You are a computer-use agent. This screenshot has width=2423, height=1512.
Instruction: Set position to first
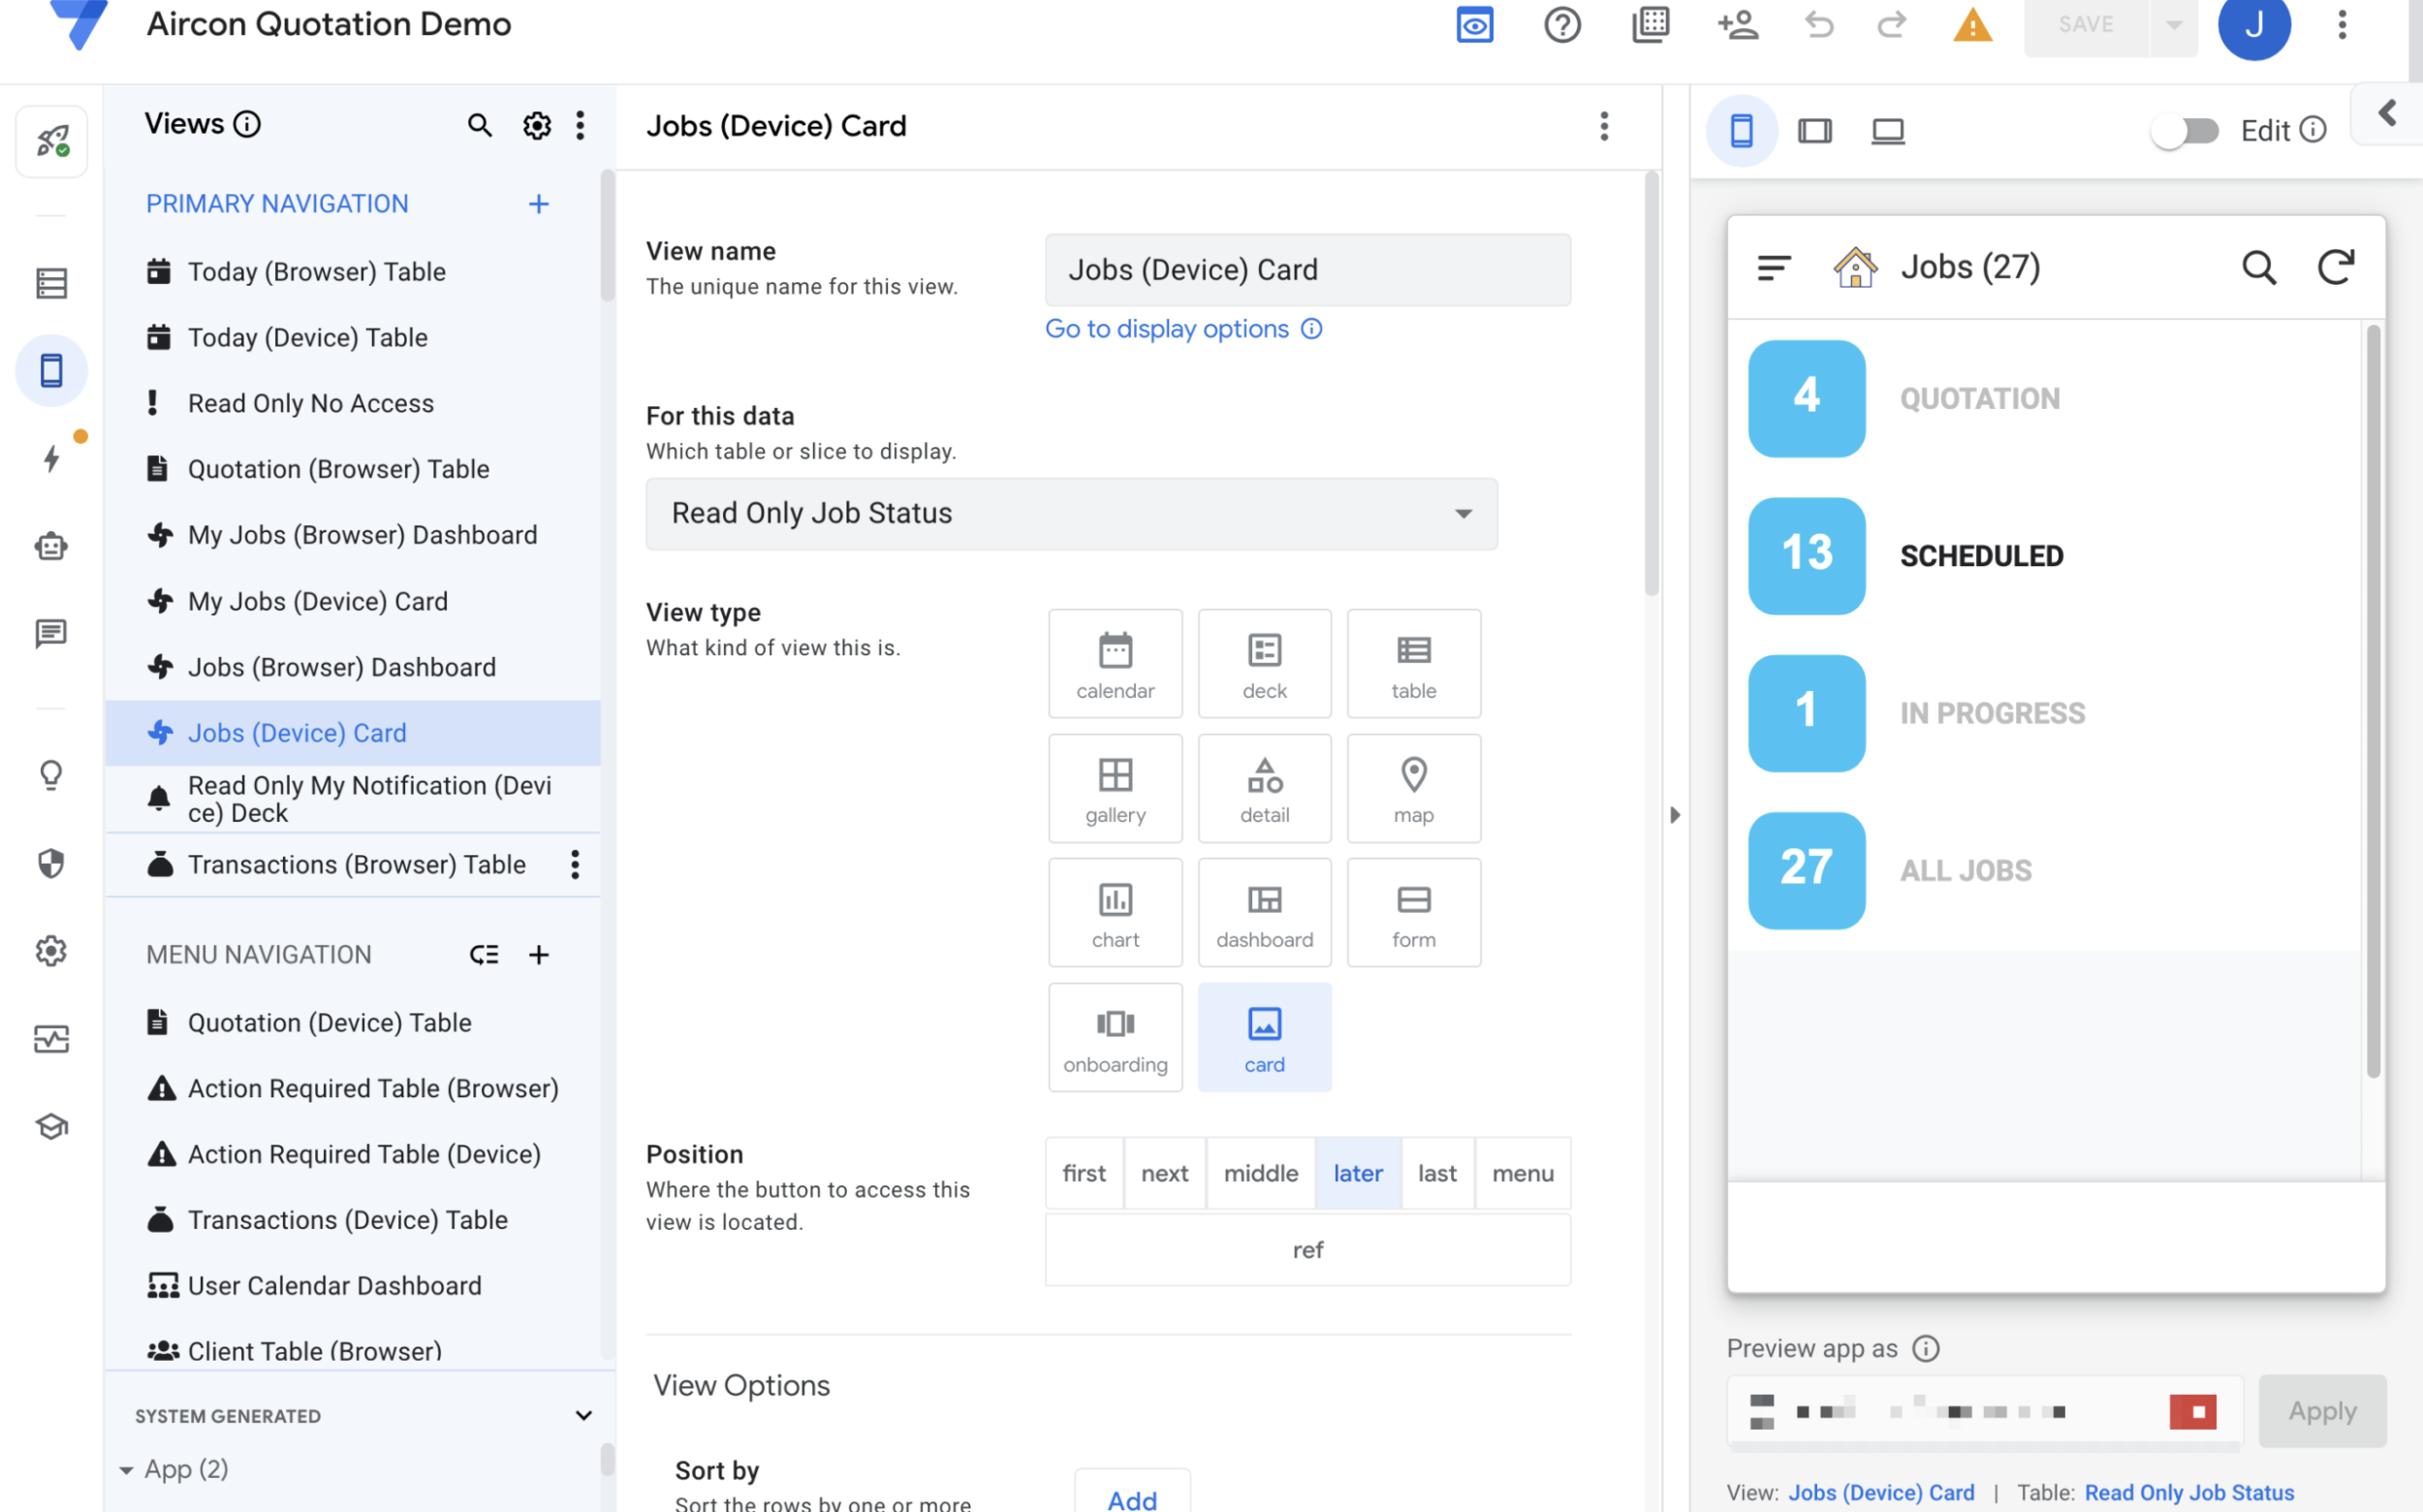(x=1084, y=1173)
